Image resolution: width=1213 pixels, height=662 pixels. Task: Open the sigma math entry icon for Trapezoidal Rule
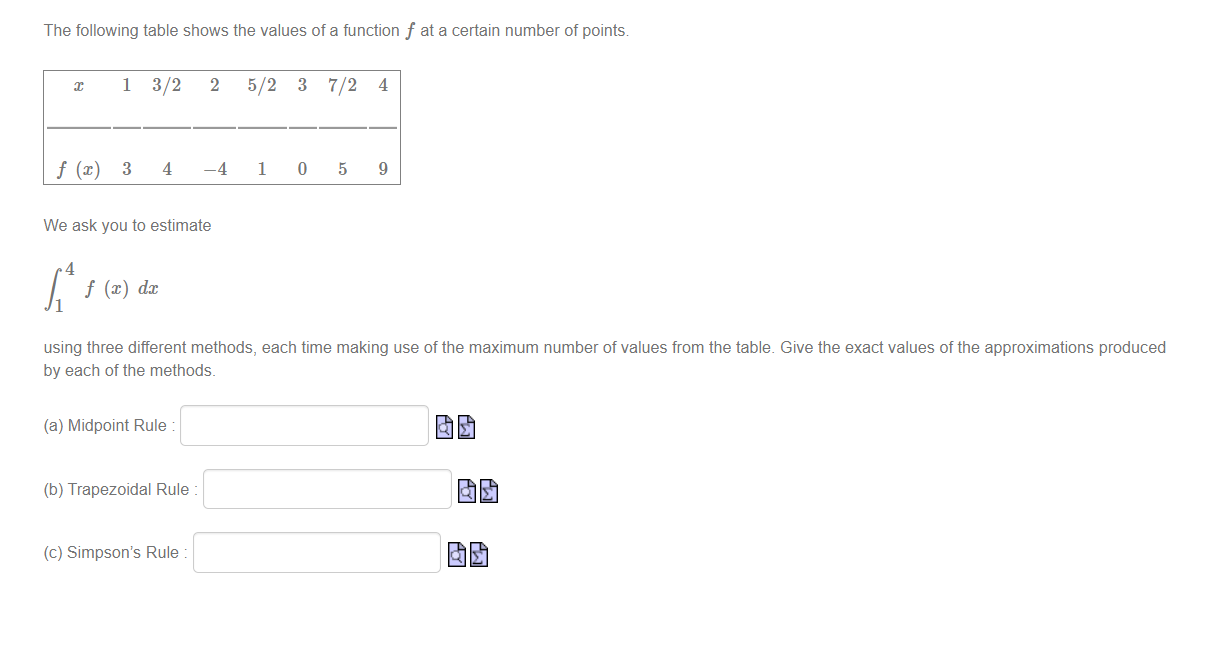[x=488, y=491]
